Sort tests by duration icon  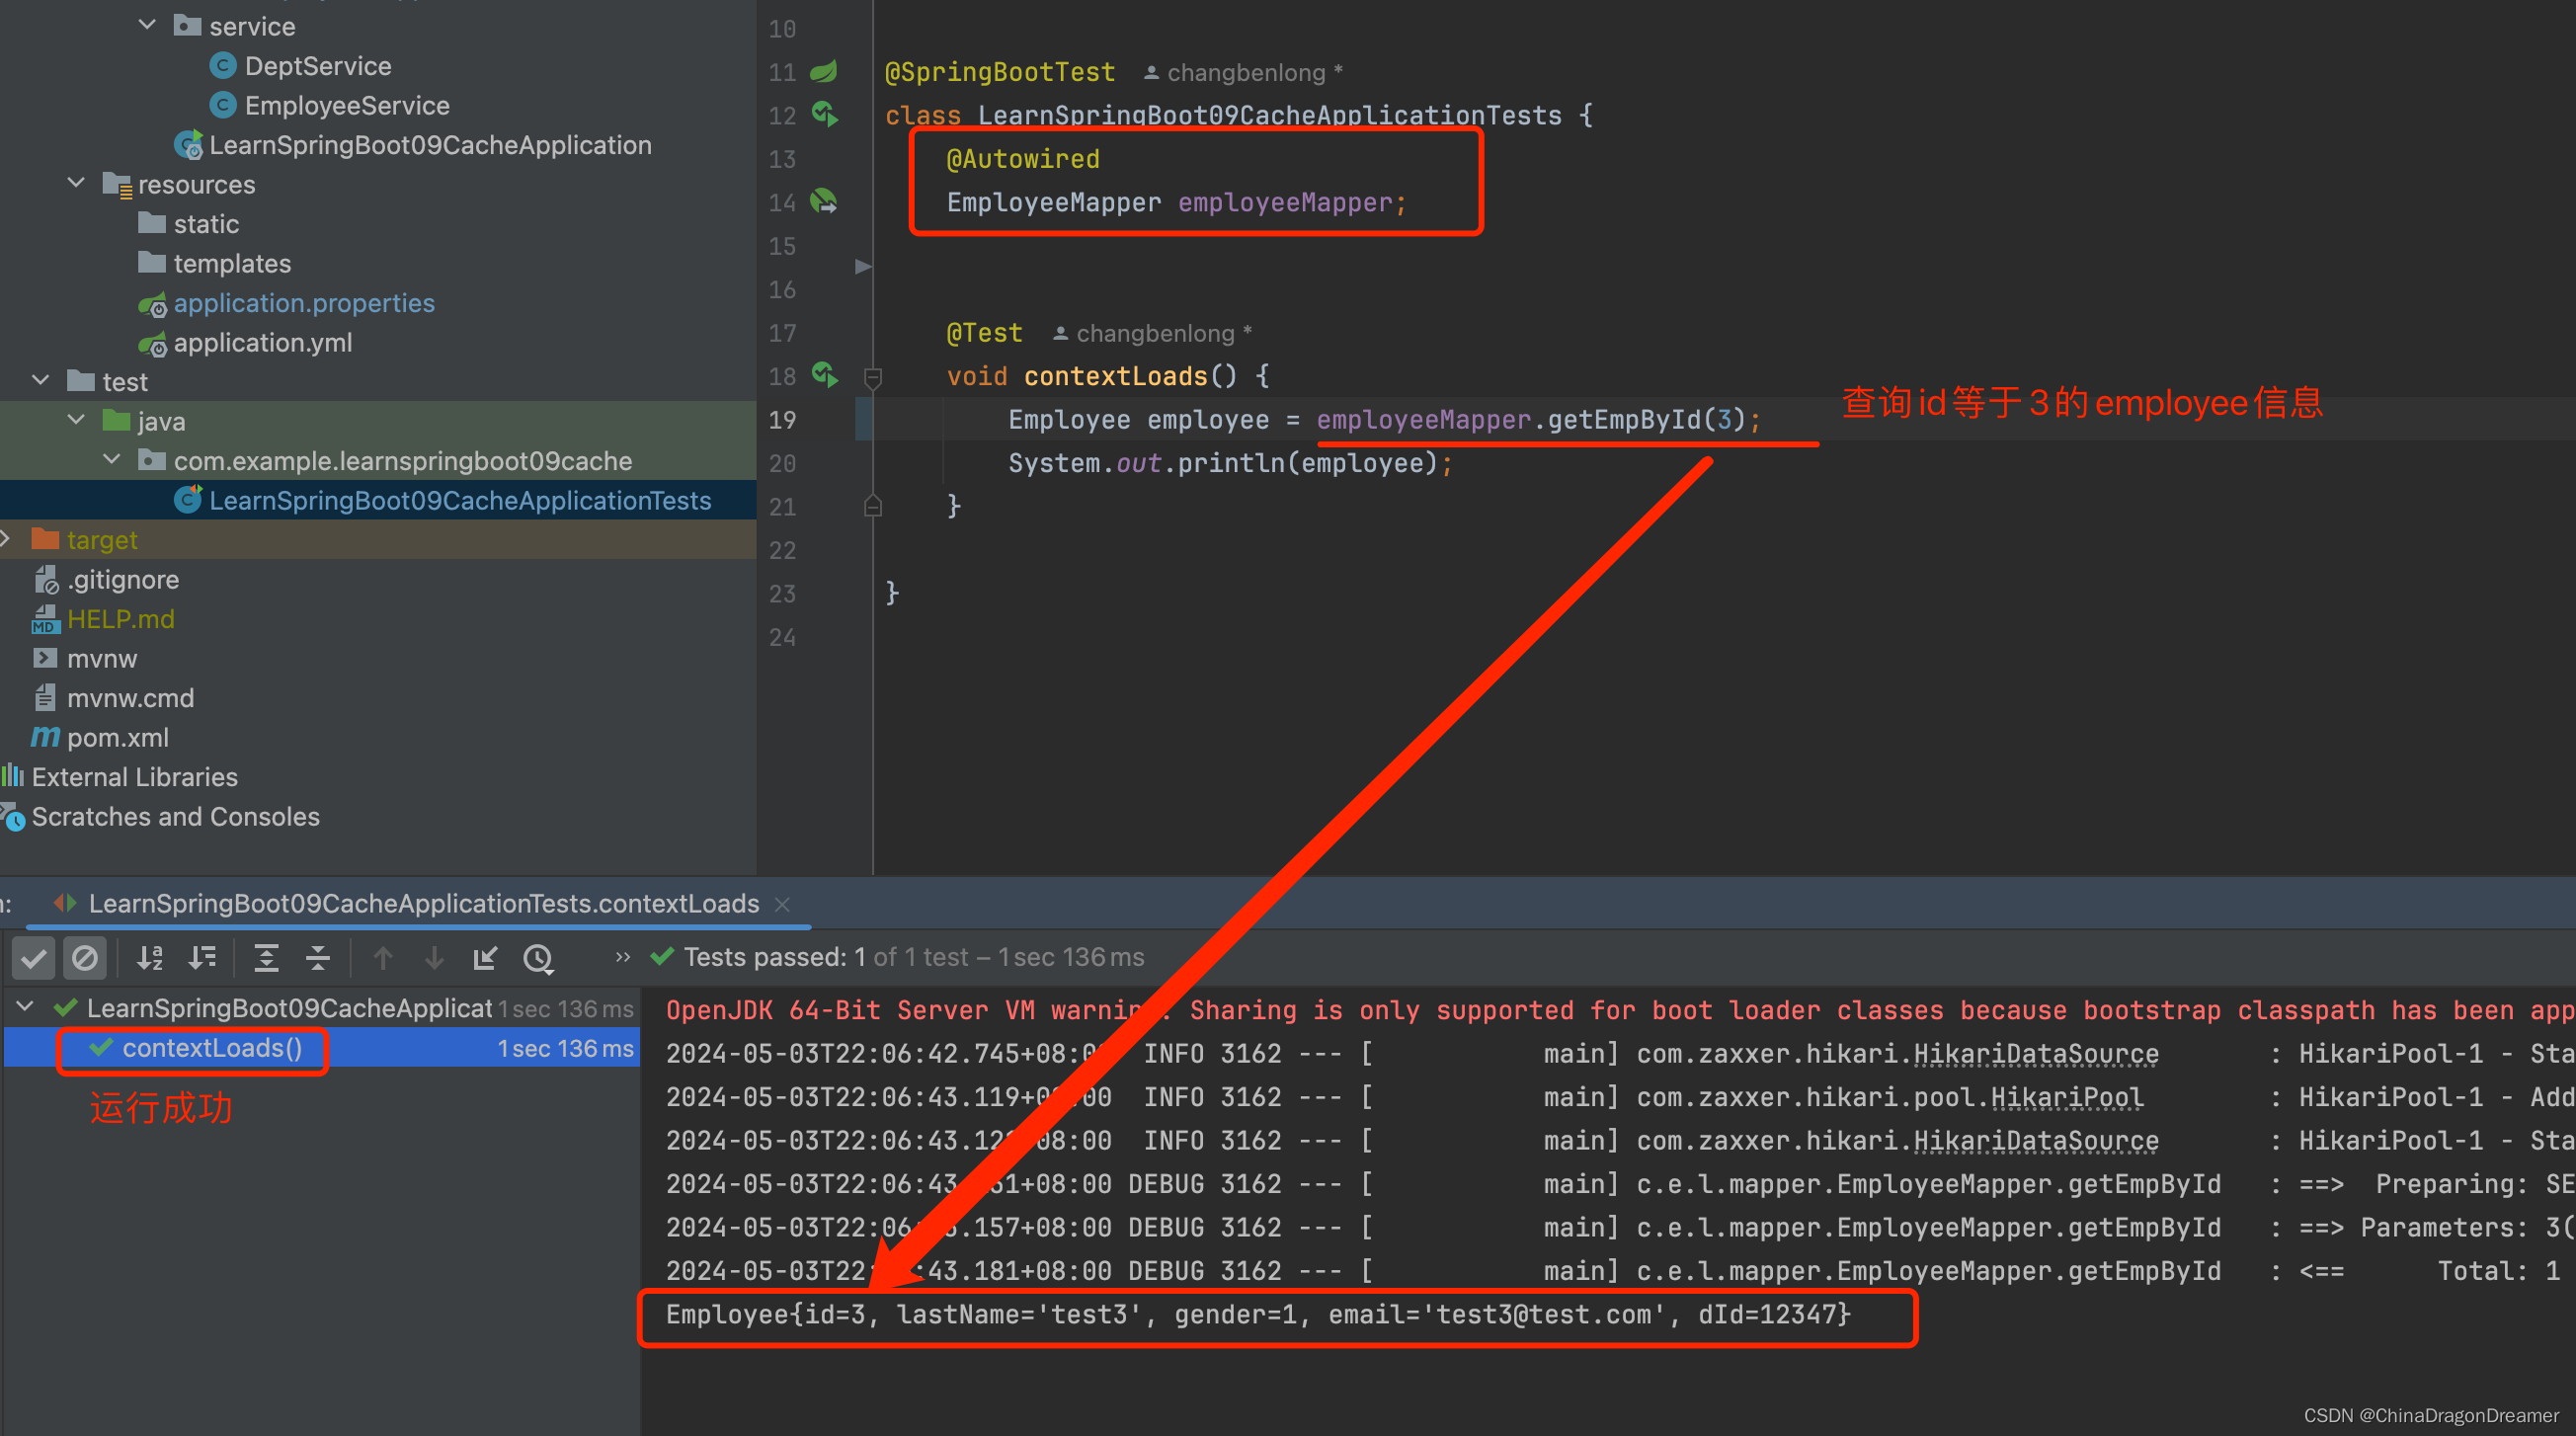[x=202, y=958]
